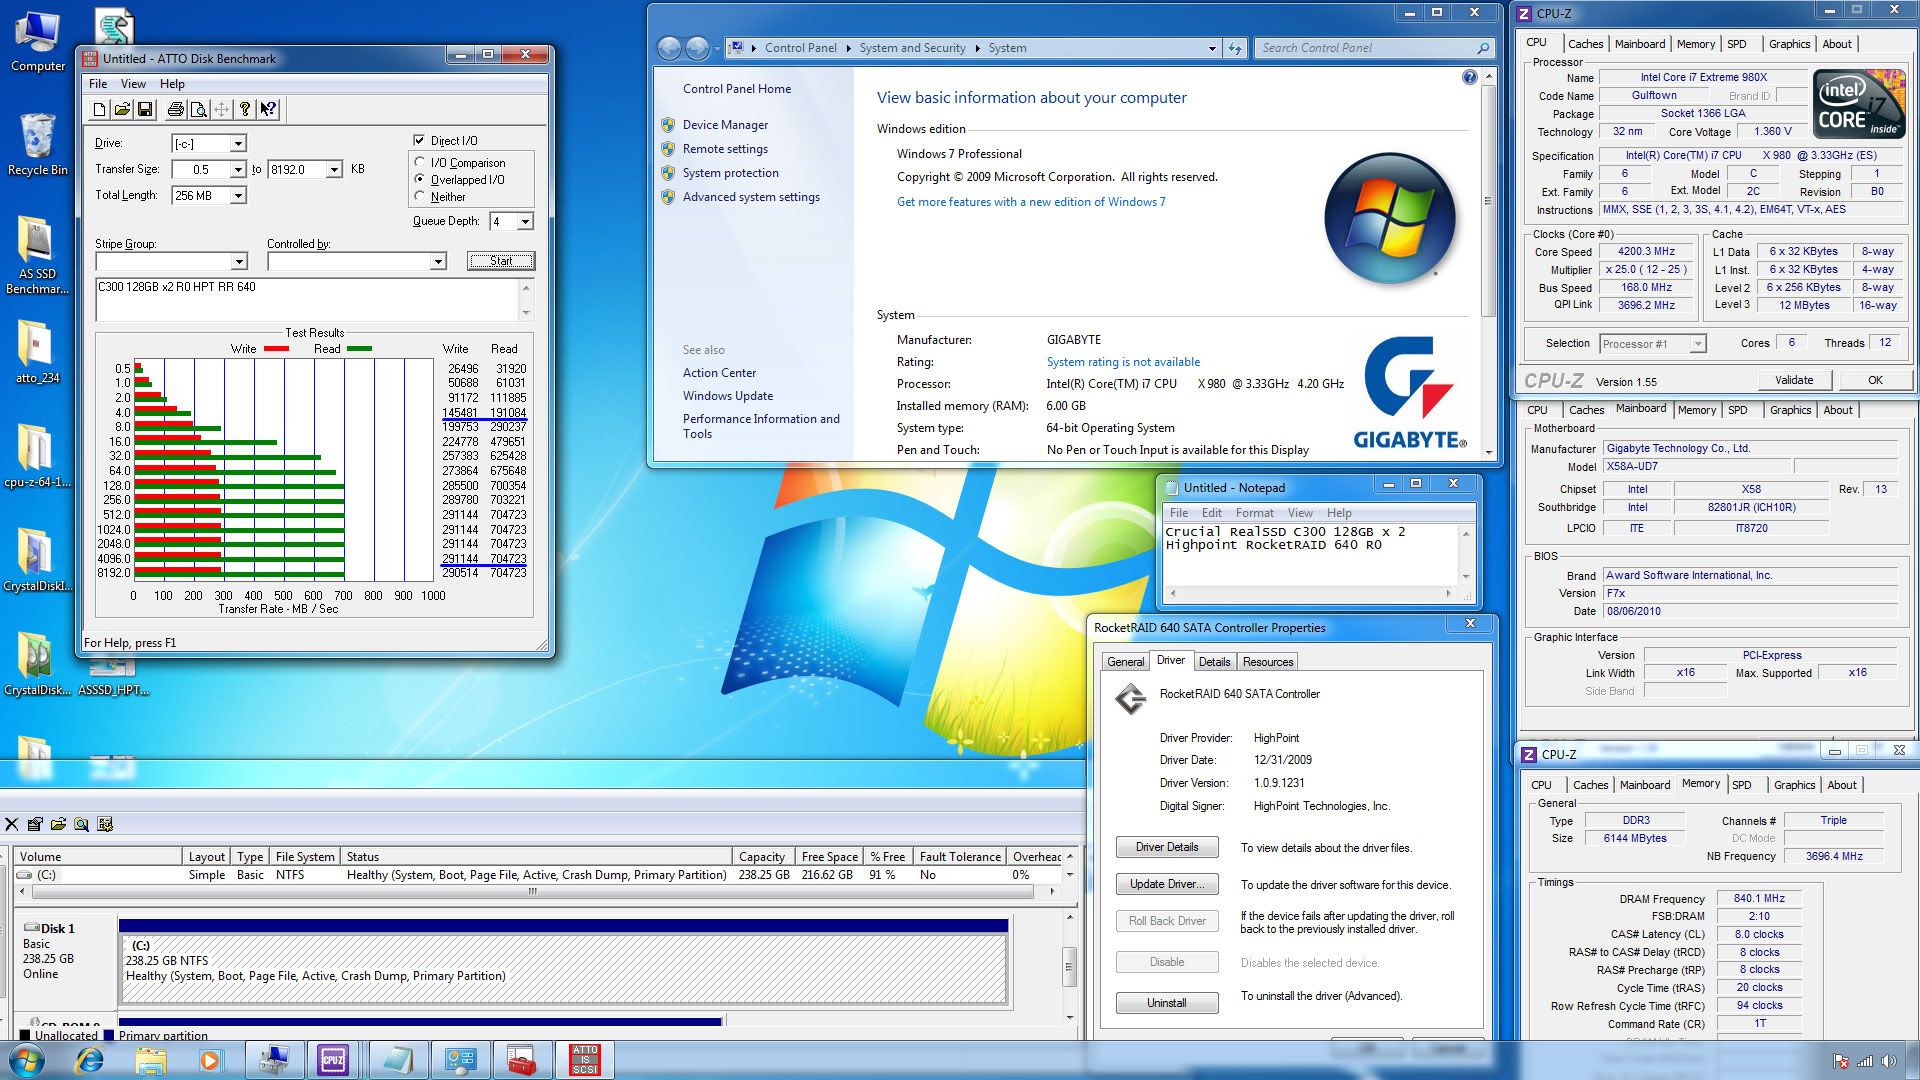Click the New file icon in ATTO toolbar
The image size is (1920, 1080).
click(x=99, y=110)
